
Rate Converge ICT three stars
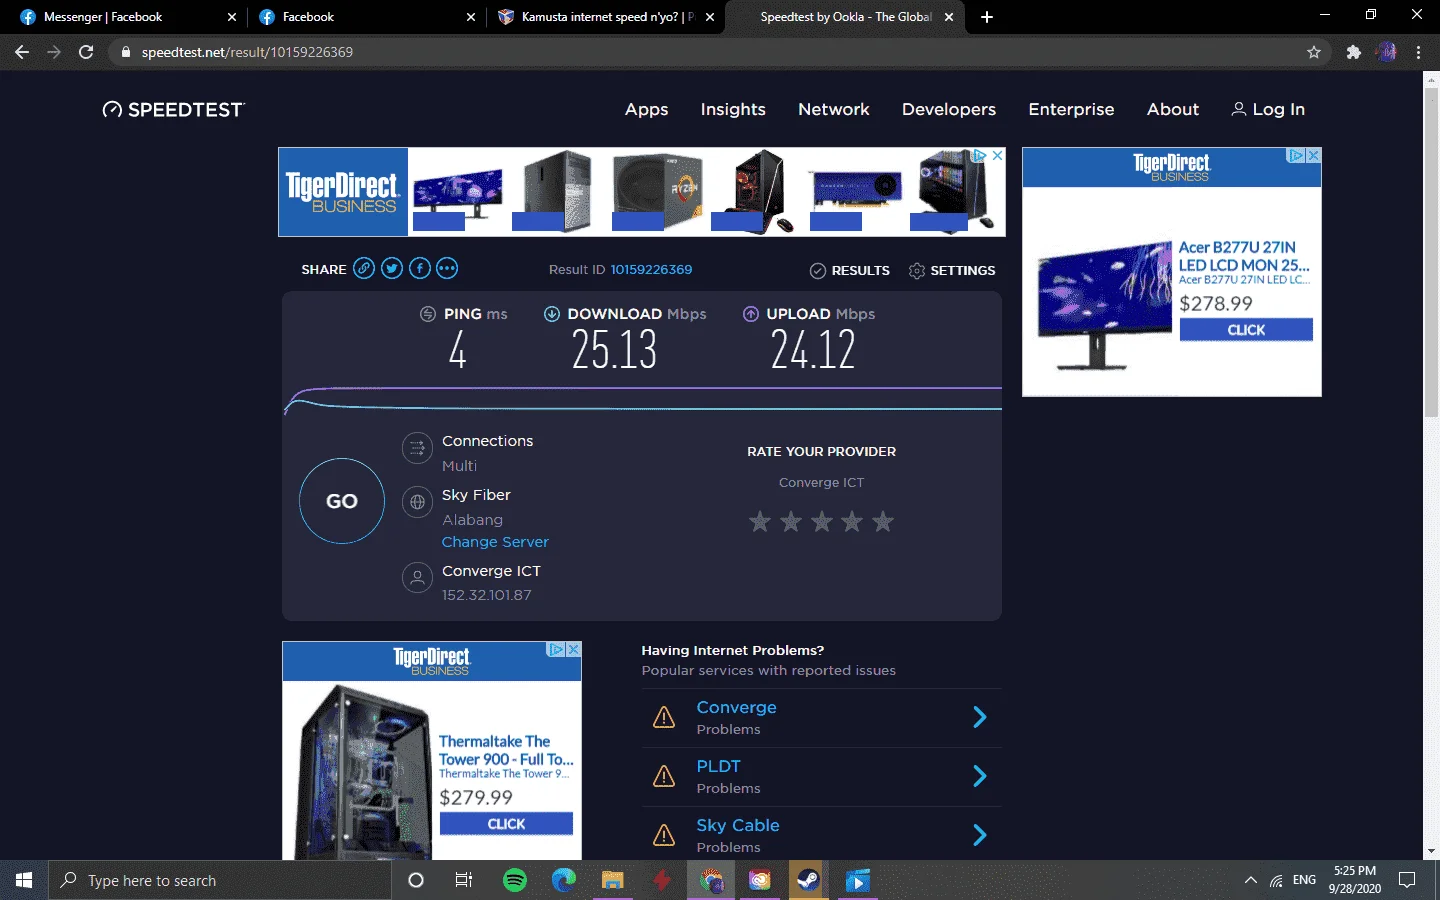click(x=822, y=521)
